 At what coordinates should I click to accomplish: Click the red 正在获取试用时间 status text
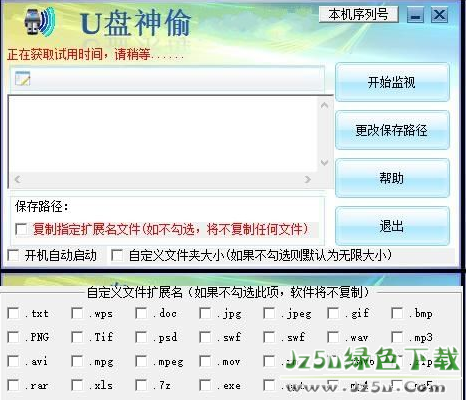(95, 54)
